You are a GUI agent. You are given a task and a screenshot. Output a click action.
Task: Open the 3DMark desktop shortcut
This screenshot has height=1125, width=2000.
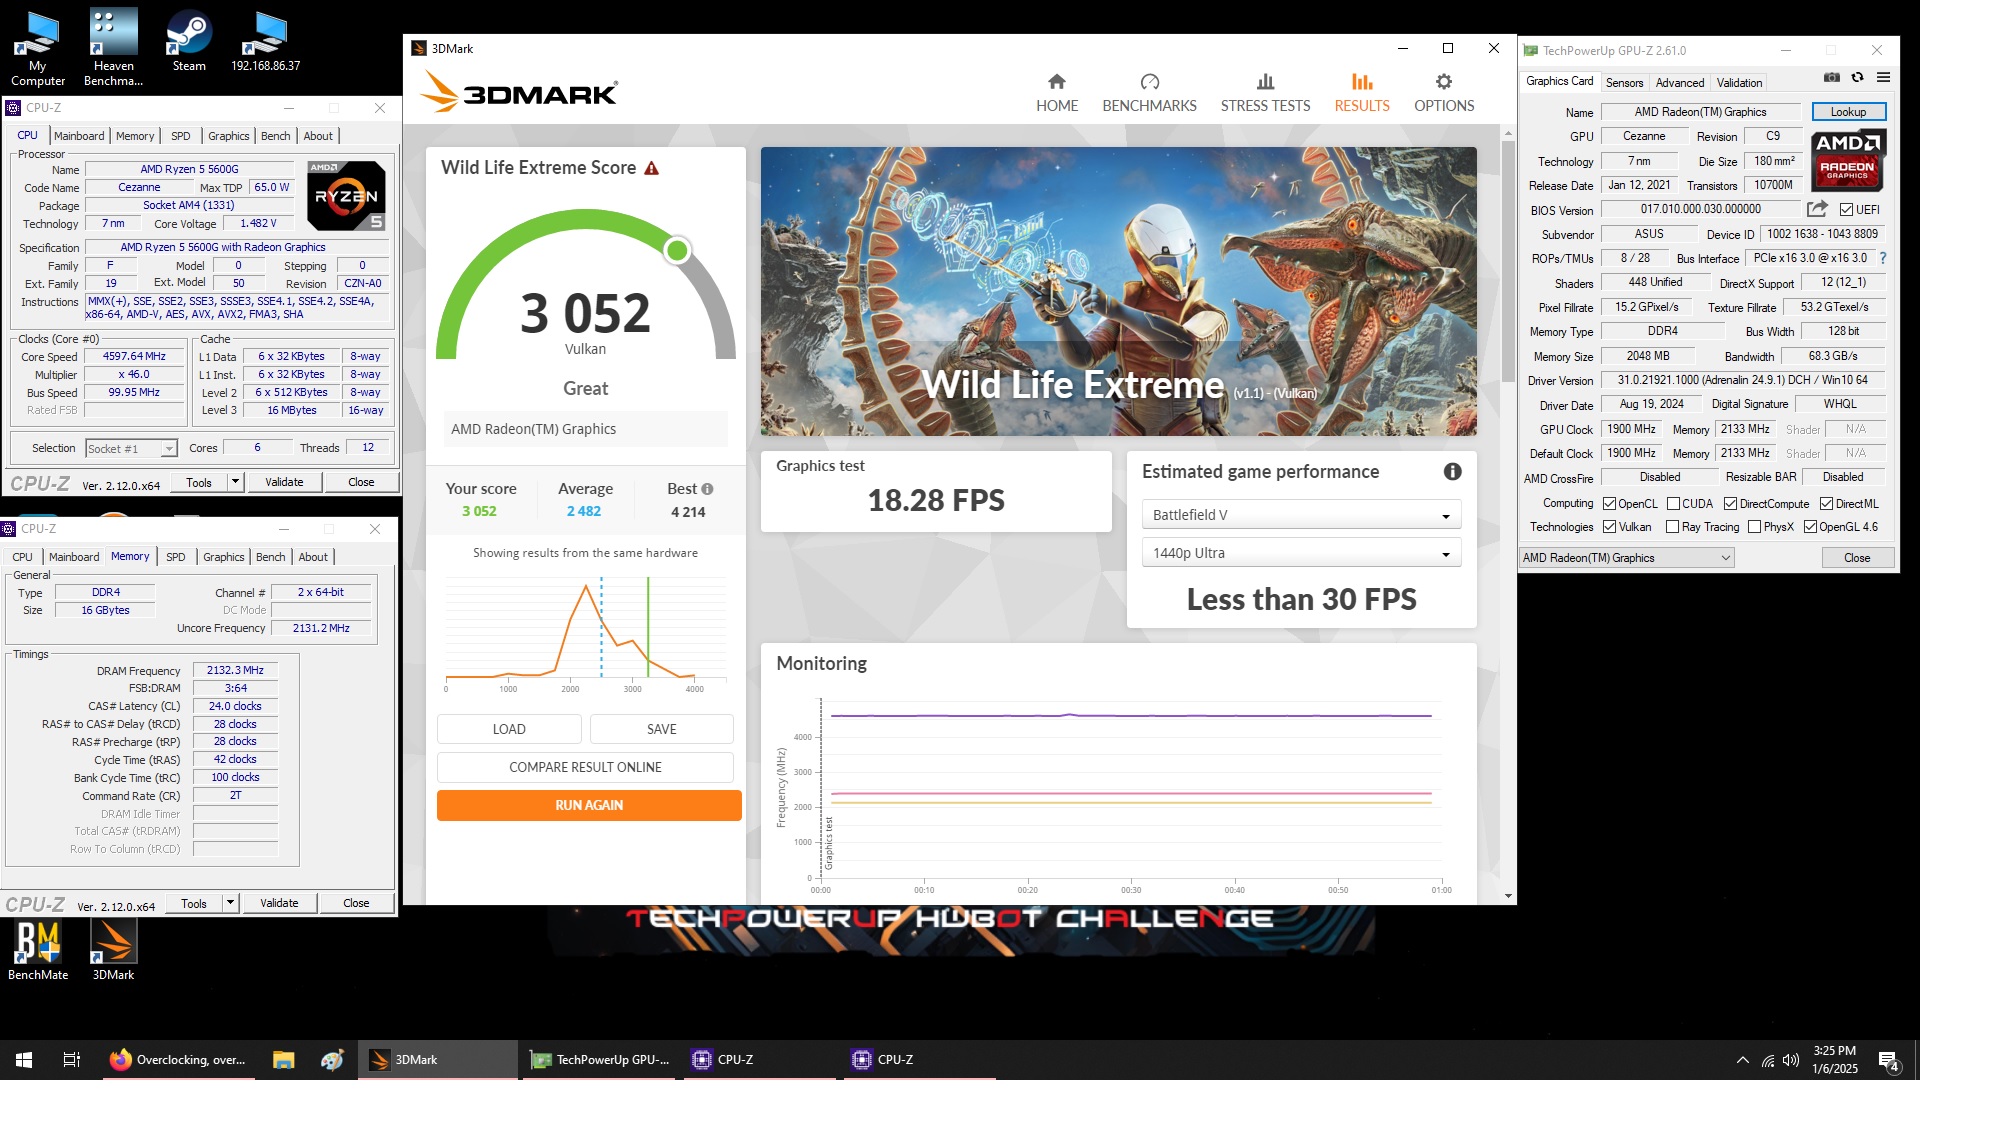113,950
